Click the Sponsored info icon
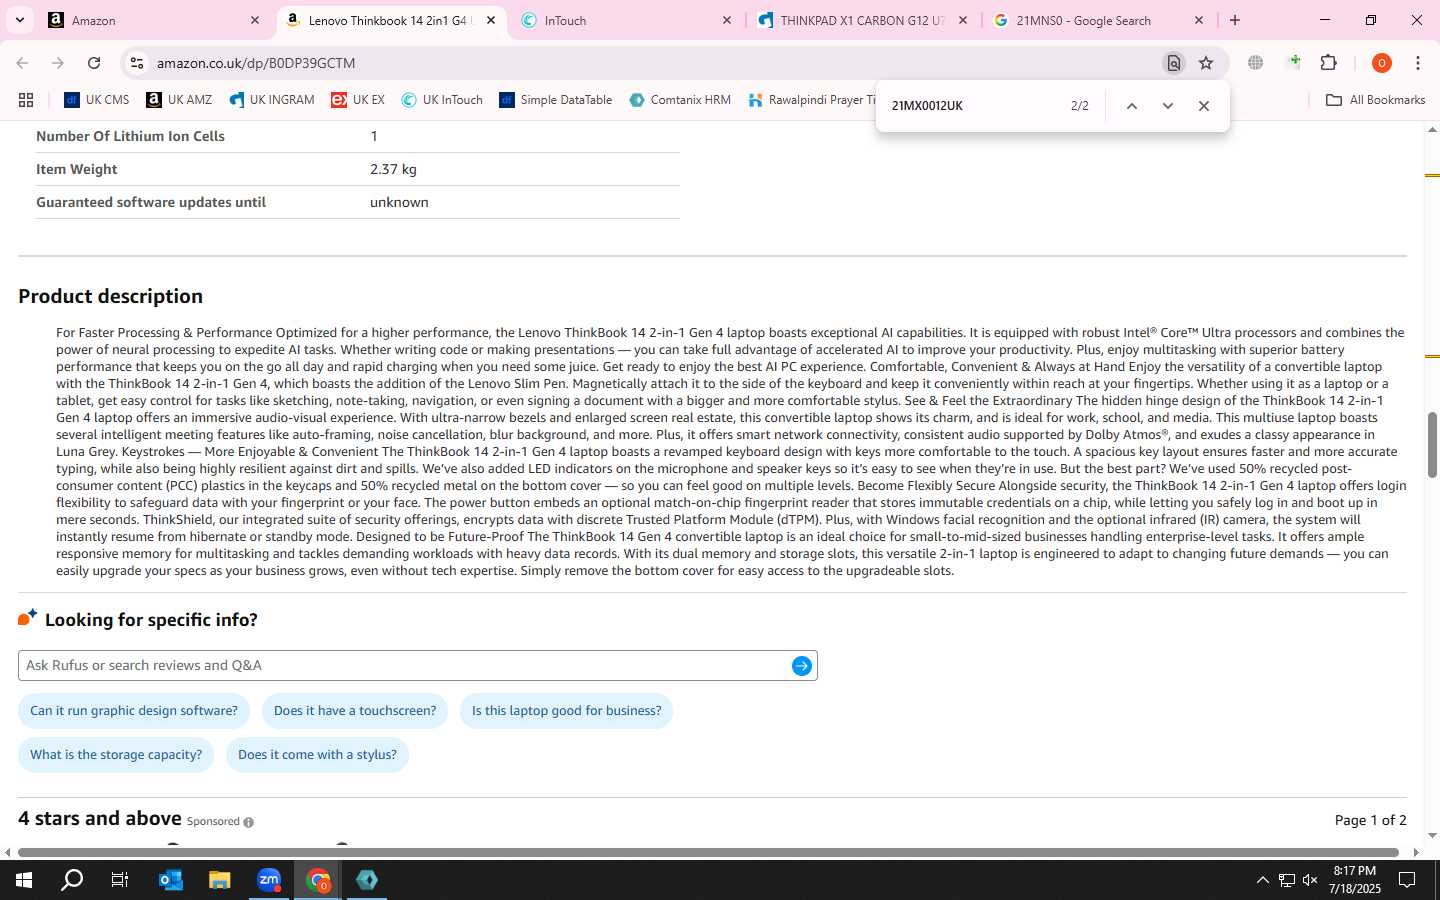1440x900 pixels. (x=248, y=822)
